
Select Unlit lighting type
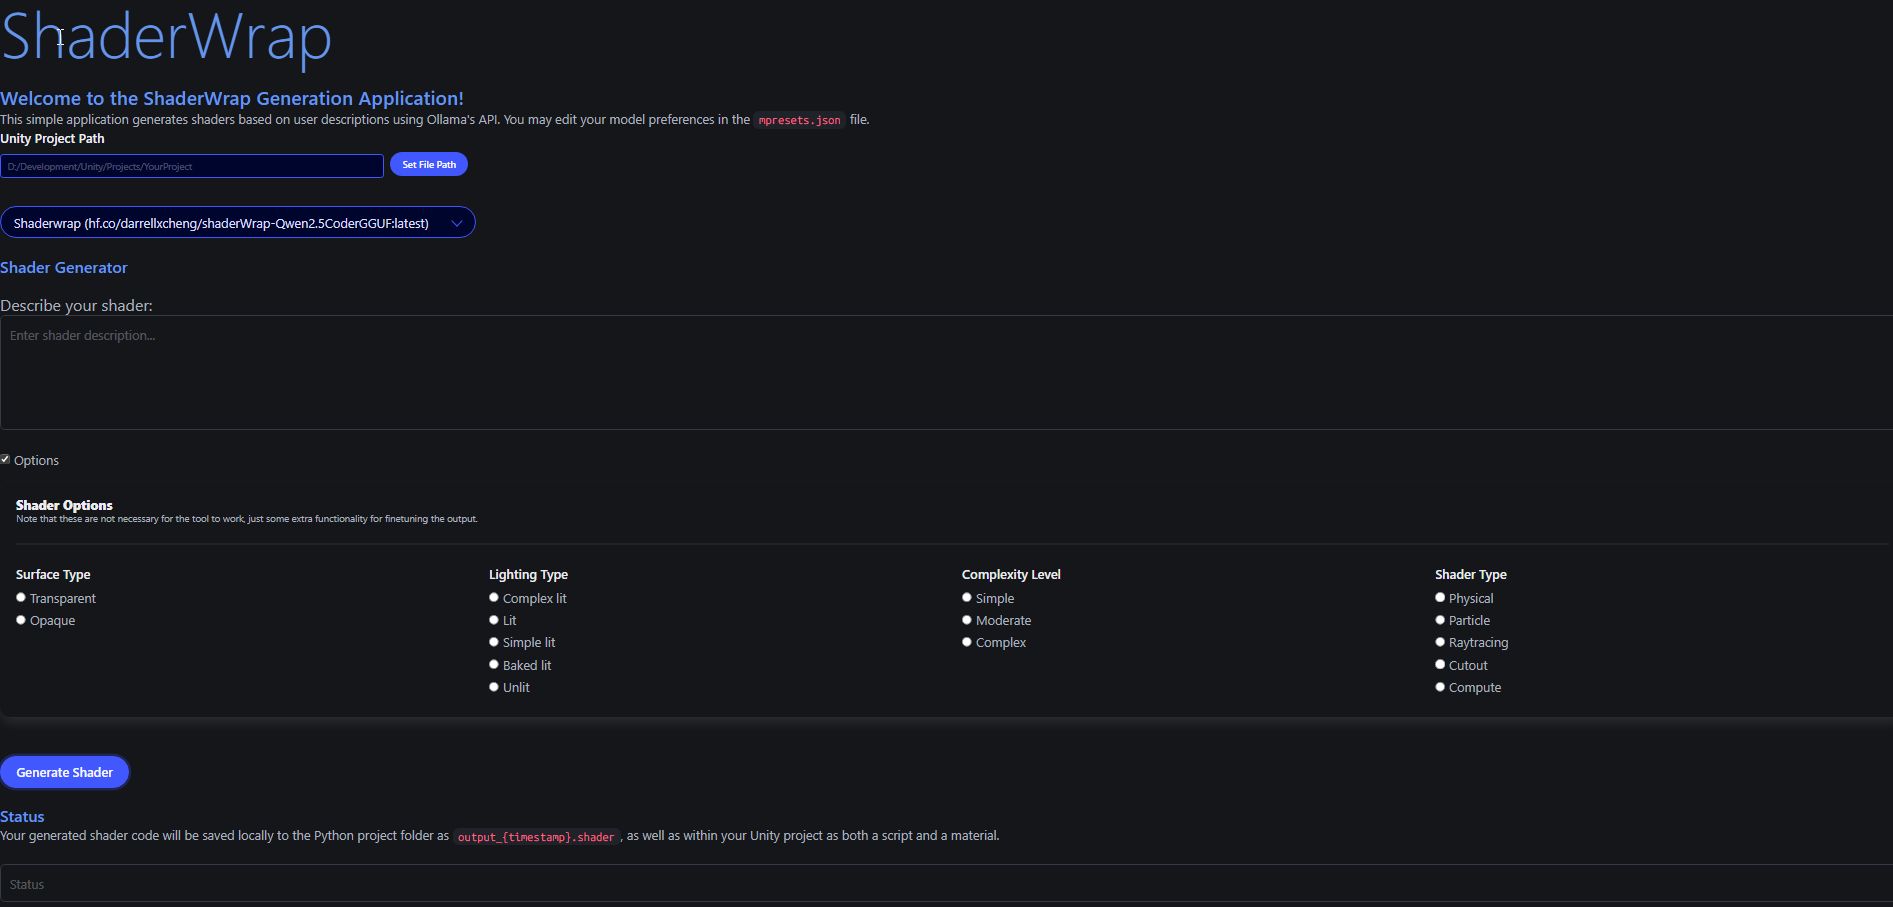coord(493,686)
